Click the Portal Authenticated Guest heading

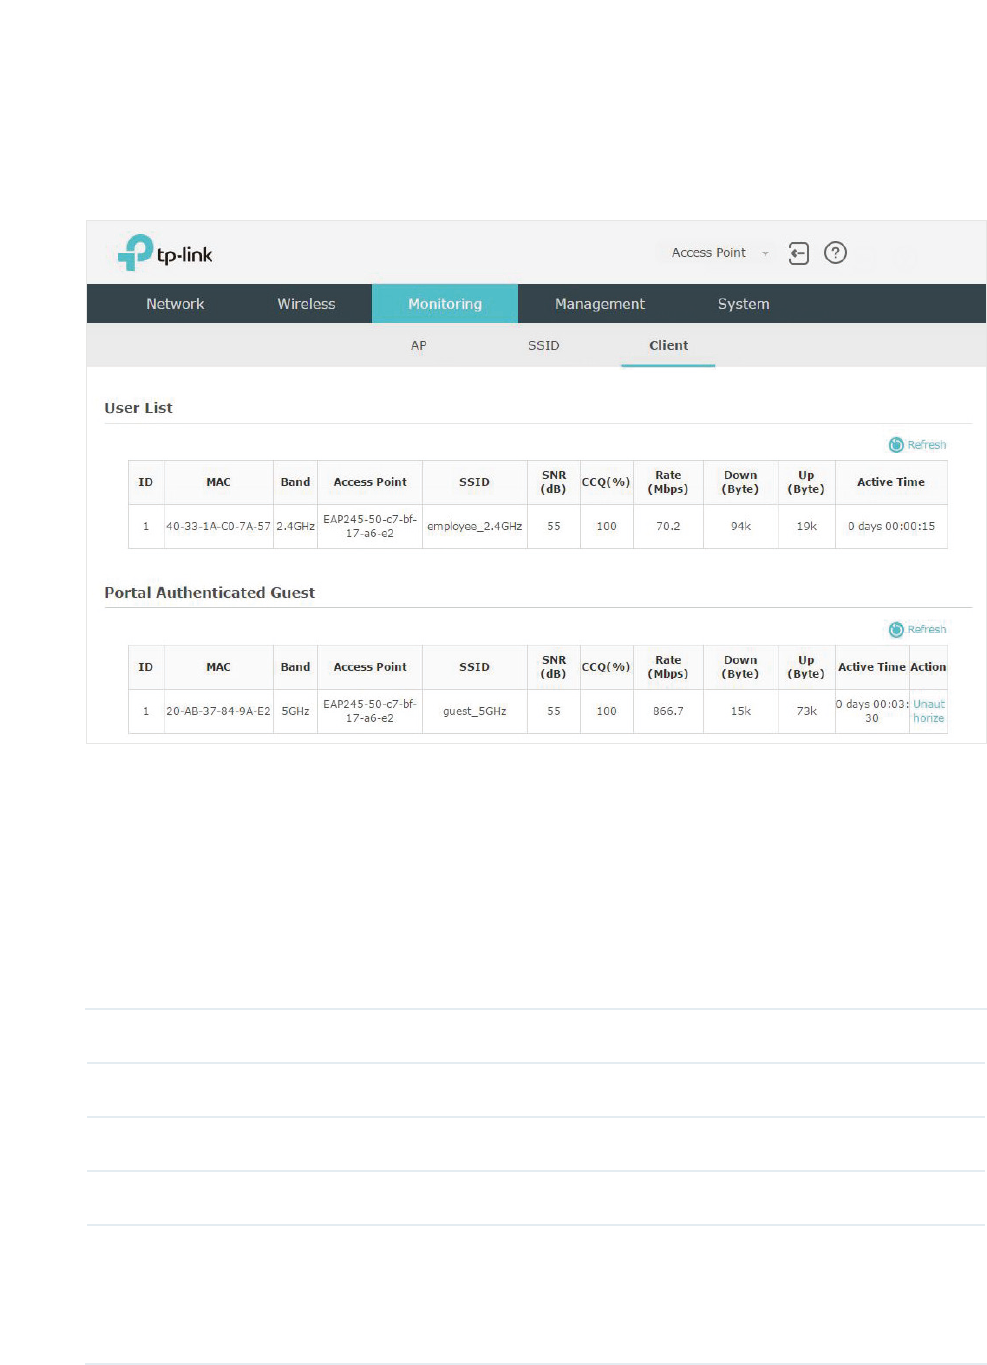[x=209, y=593]
